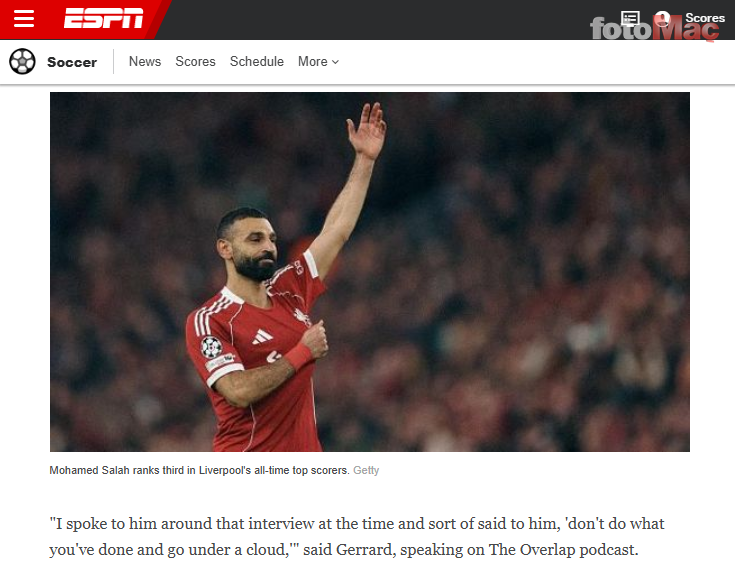Open the user profile icon

coord(662,19)
